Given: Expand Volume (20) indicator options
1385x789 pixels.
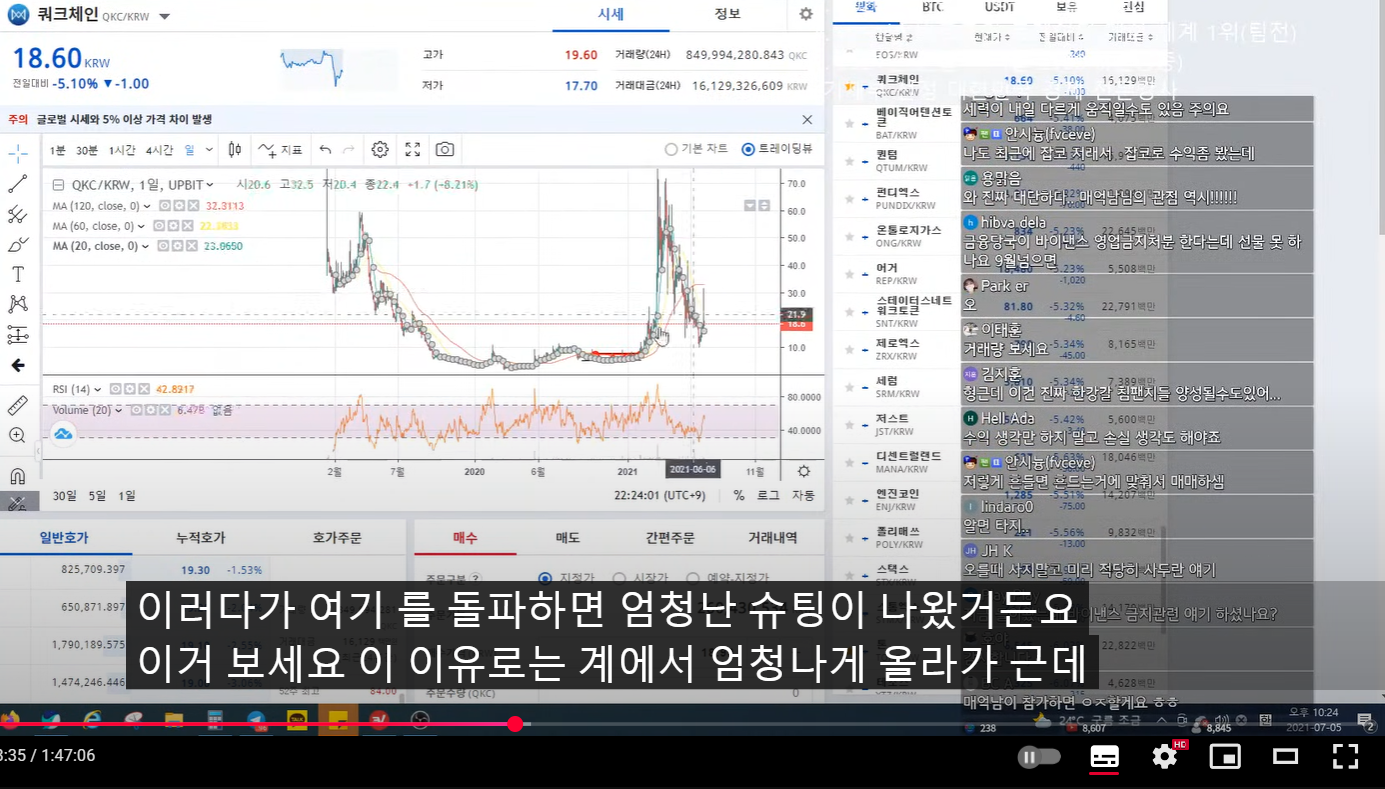Looking at the screenshot, I should point(119,410).
